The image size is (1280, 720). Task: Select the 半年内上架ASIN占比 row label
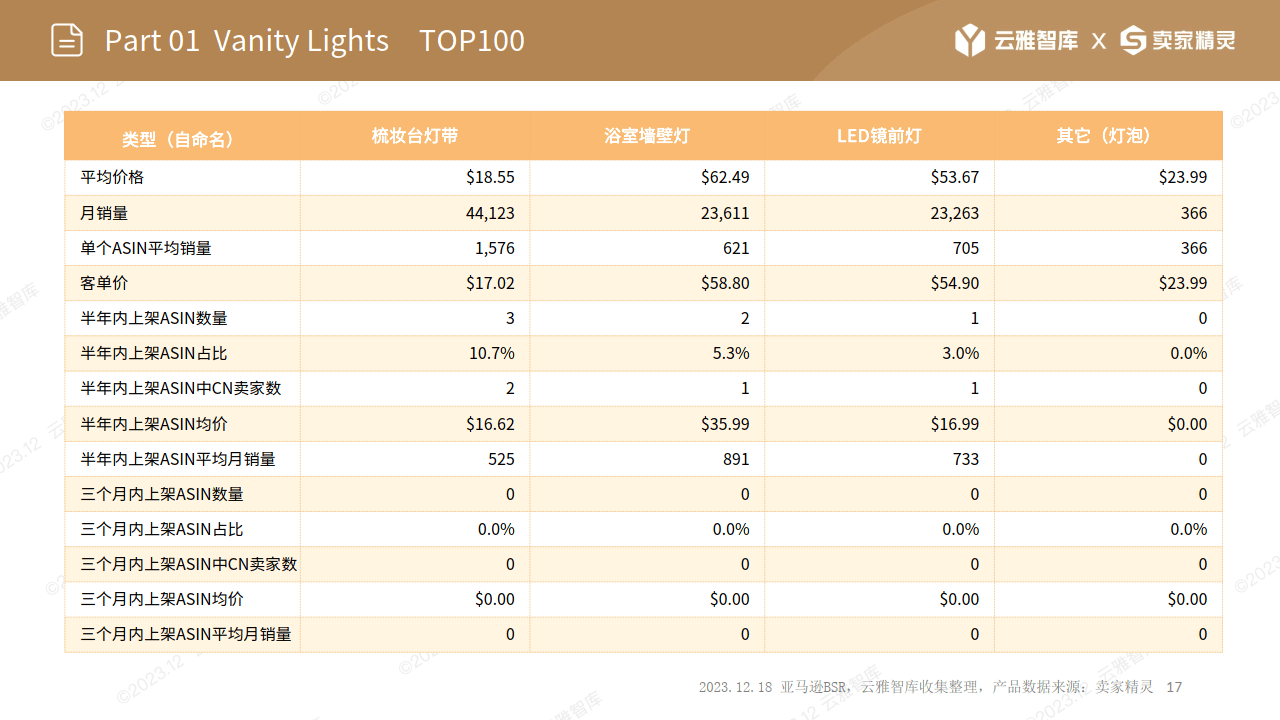(154, 353)
